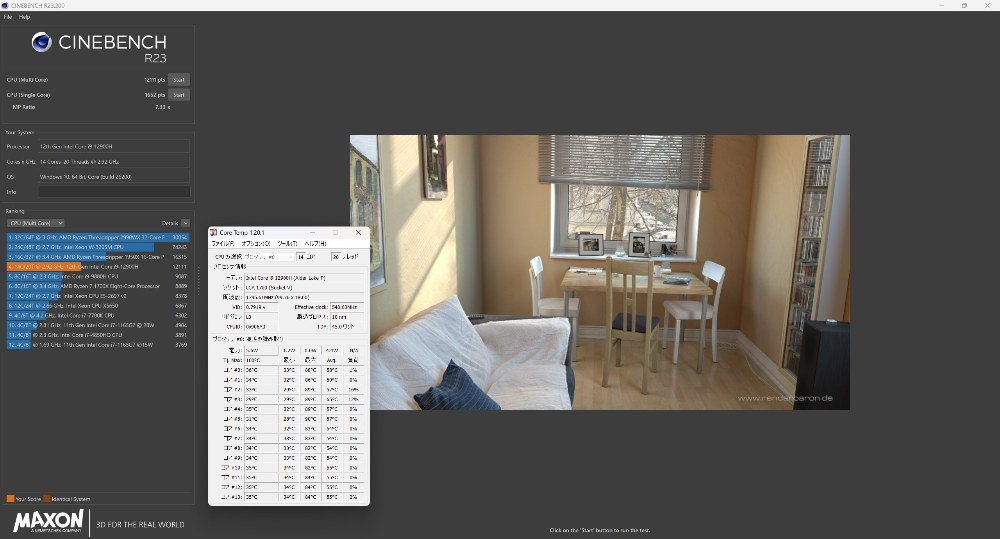This screenshot has height=539, width=1000.
Task: Open the ツール(T) menu in Core Temp
Action: (x=287, y=244)
